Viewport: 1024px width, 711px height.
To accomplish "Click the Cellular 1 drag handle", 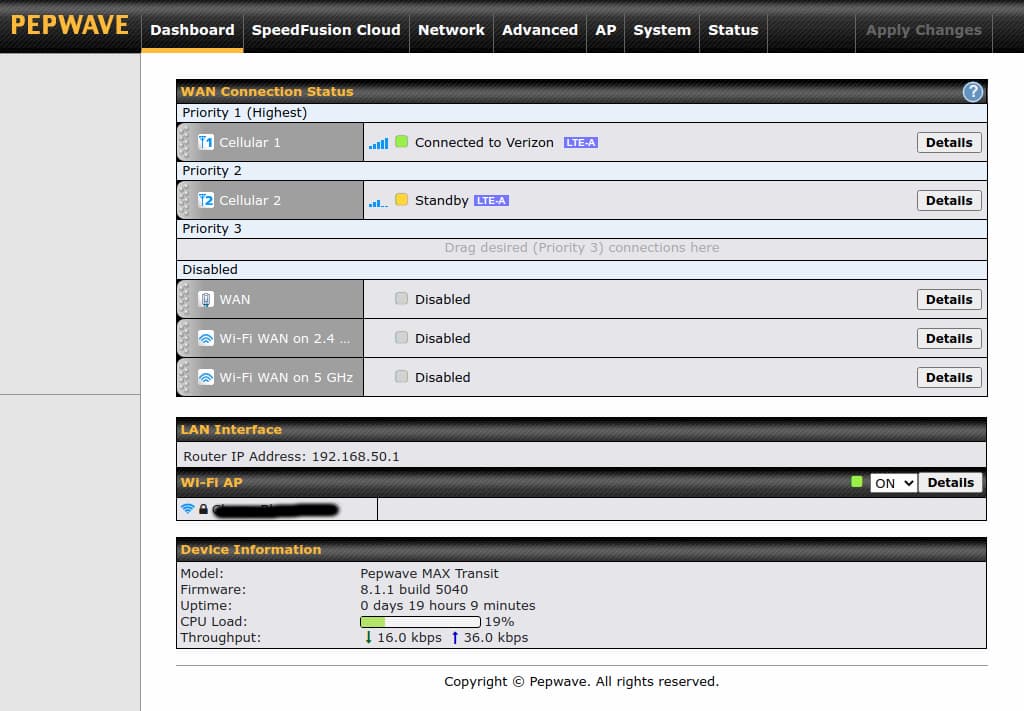I will [x=183, y=143].
